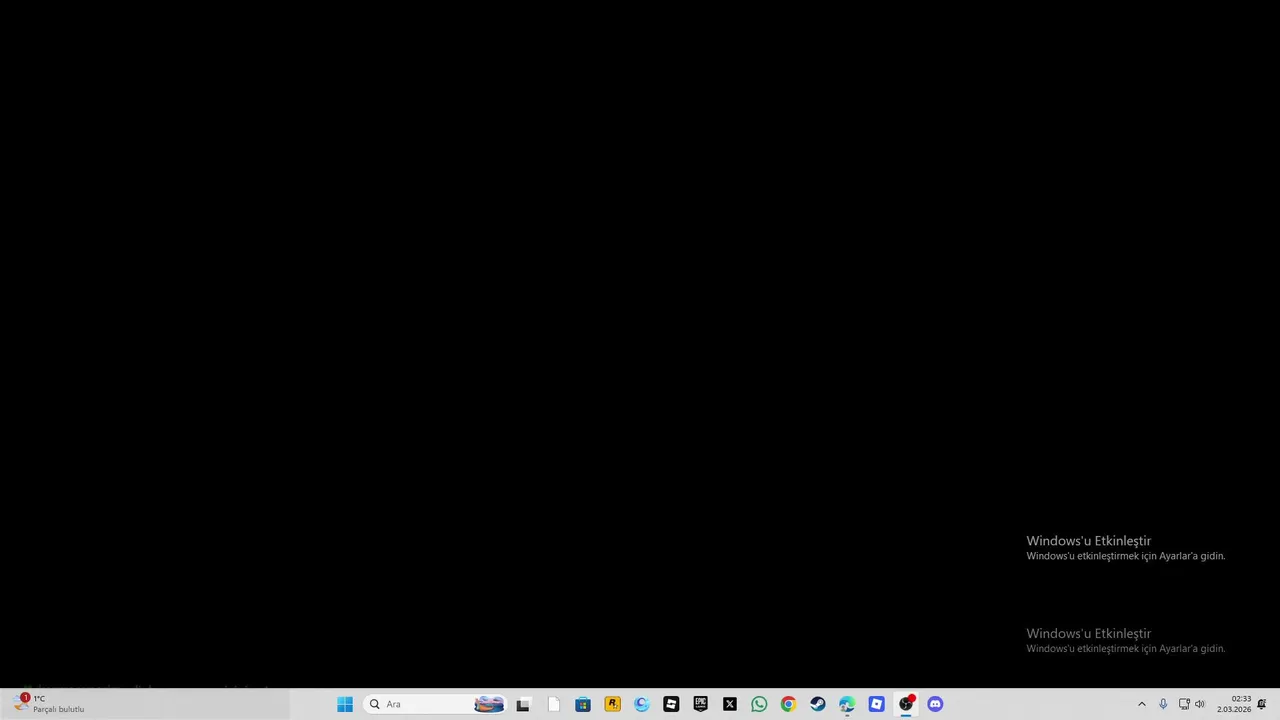Click the Ara search box
1280x720 pixels.
coord(435,704)
